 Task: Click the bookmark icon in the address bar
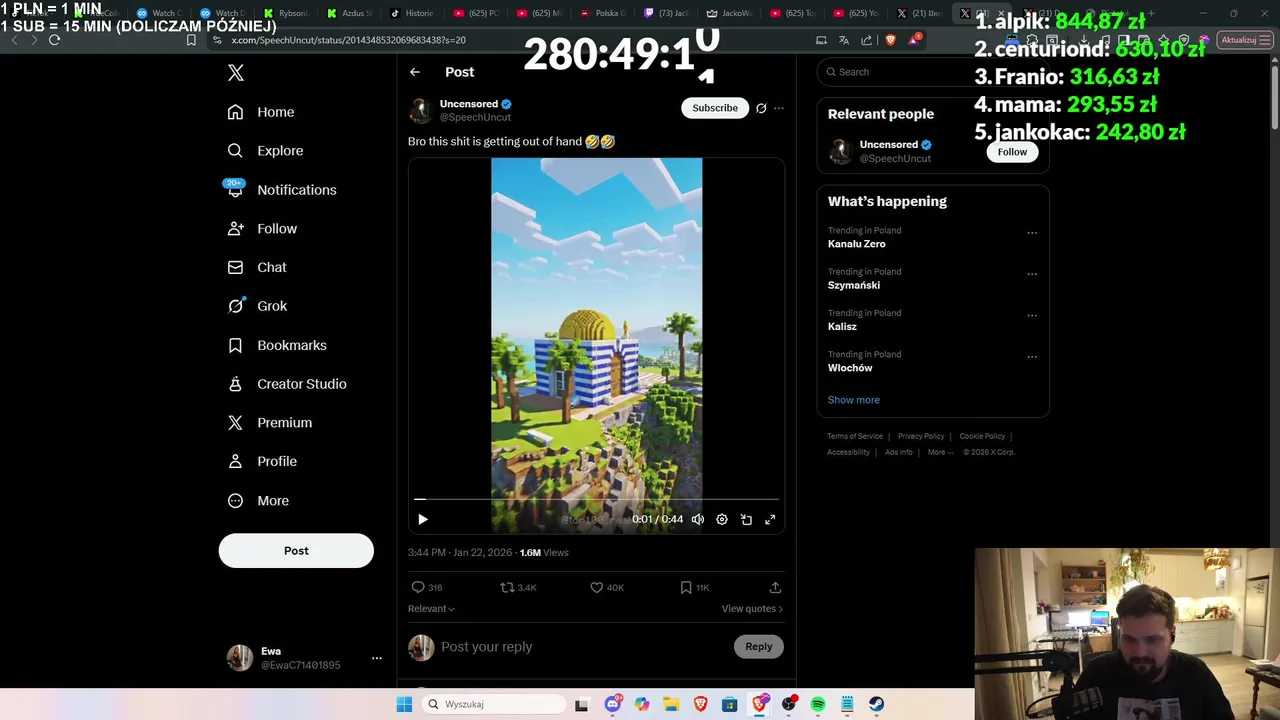(191, 40)
